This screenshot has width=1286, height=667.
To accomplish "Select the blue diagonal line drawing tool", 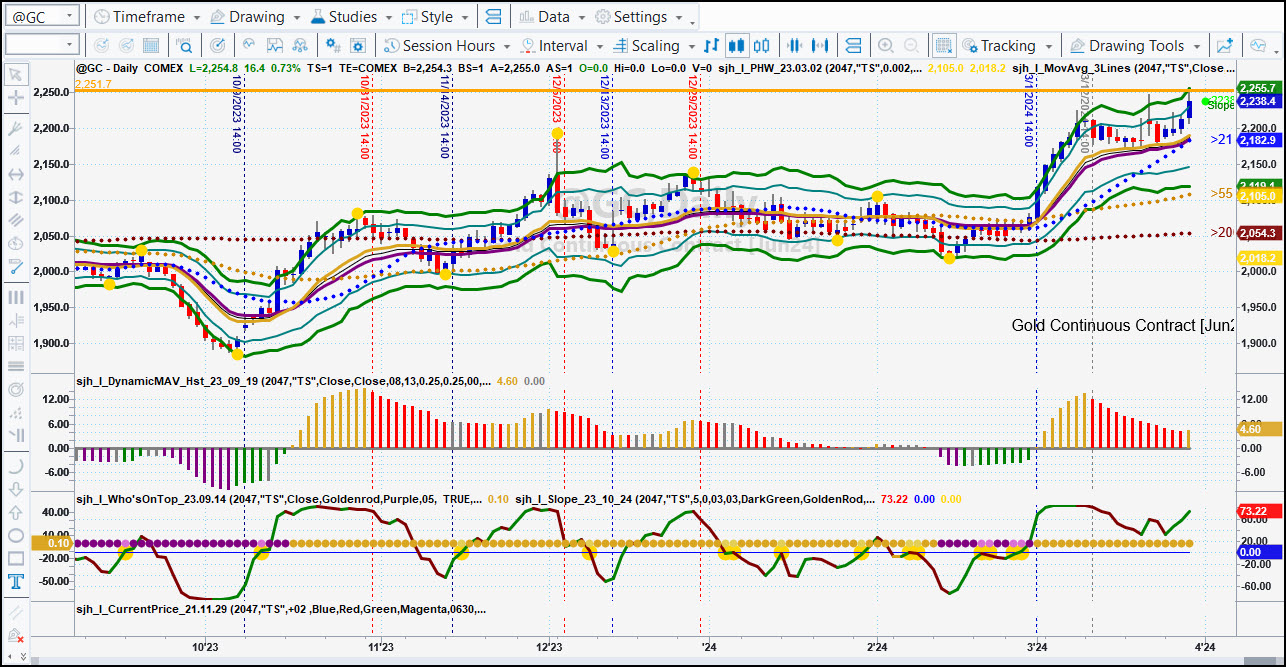I will coord(15,267).
